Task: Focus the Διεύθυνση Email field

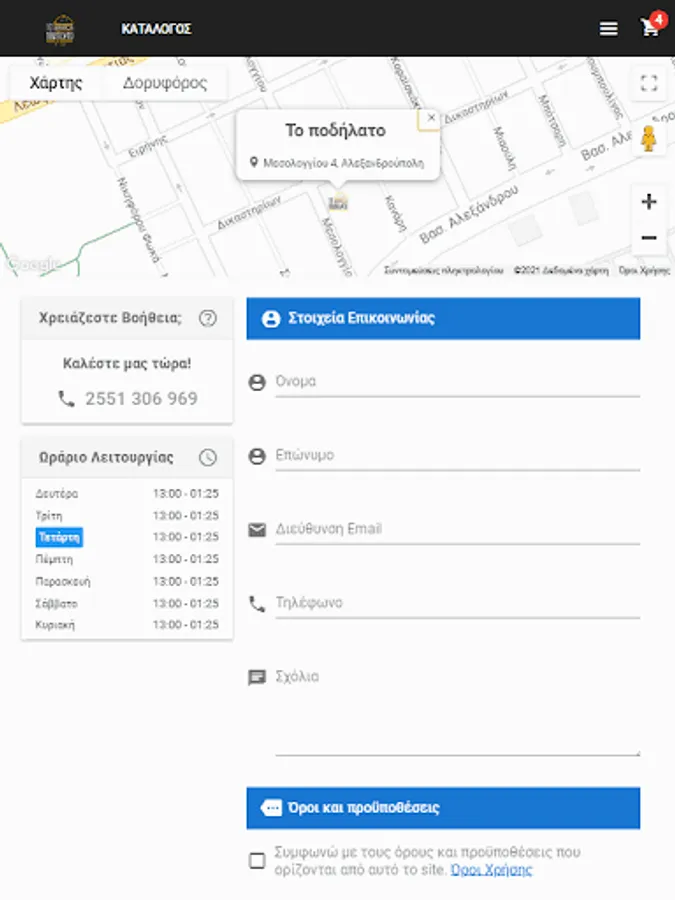Action: pos(457,529)
